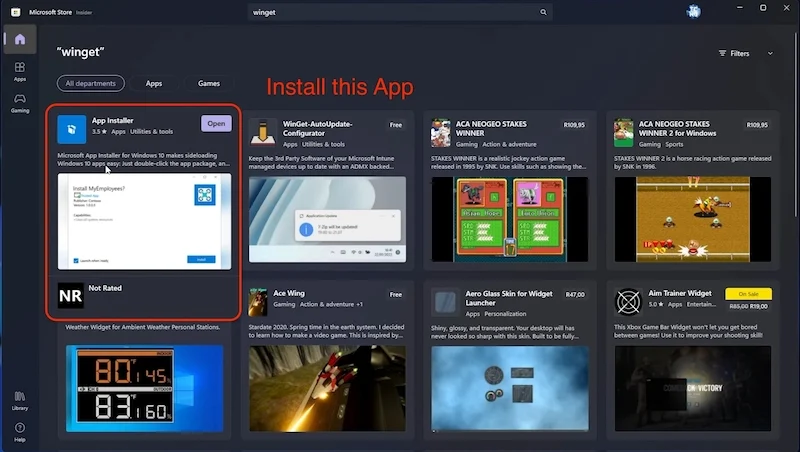
Task: Open the weather station widget thumbnail
Action: click(144, 389)
